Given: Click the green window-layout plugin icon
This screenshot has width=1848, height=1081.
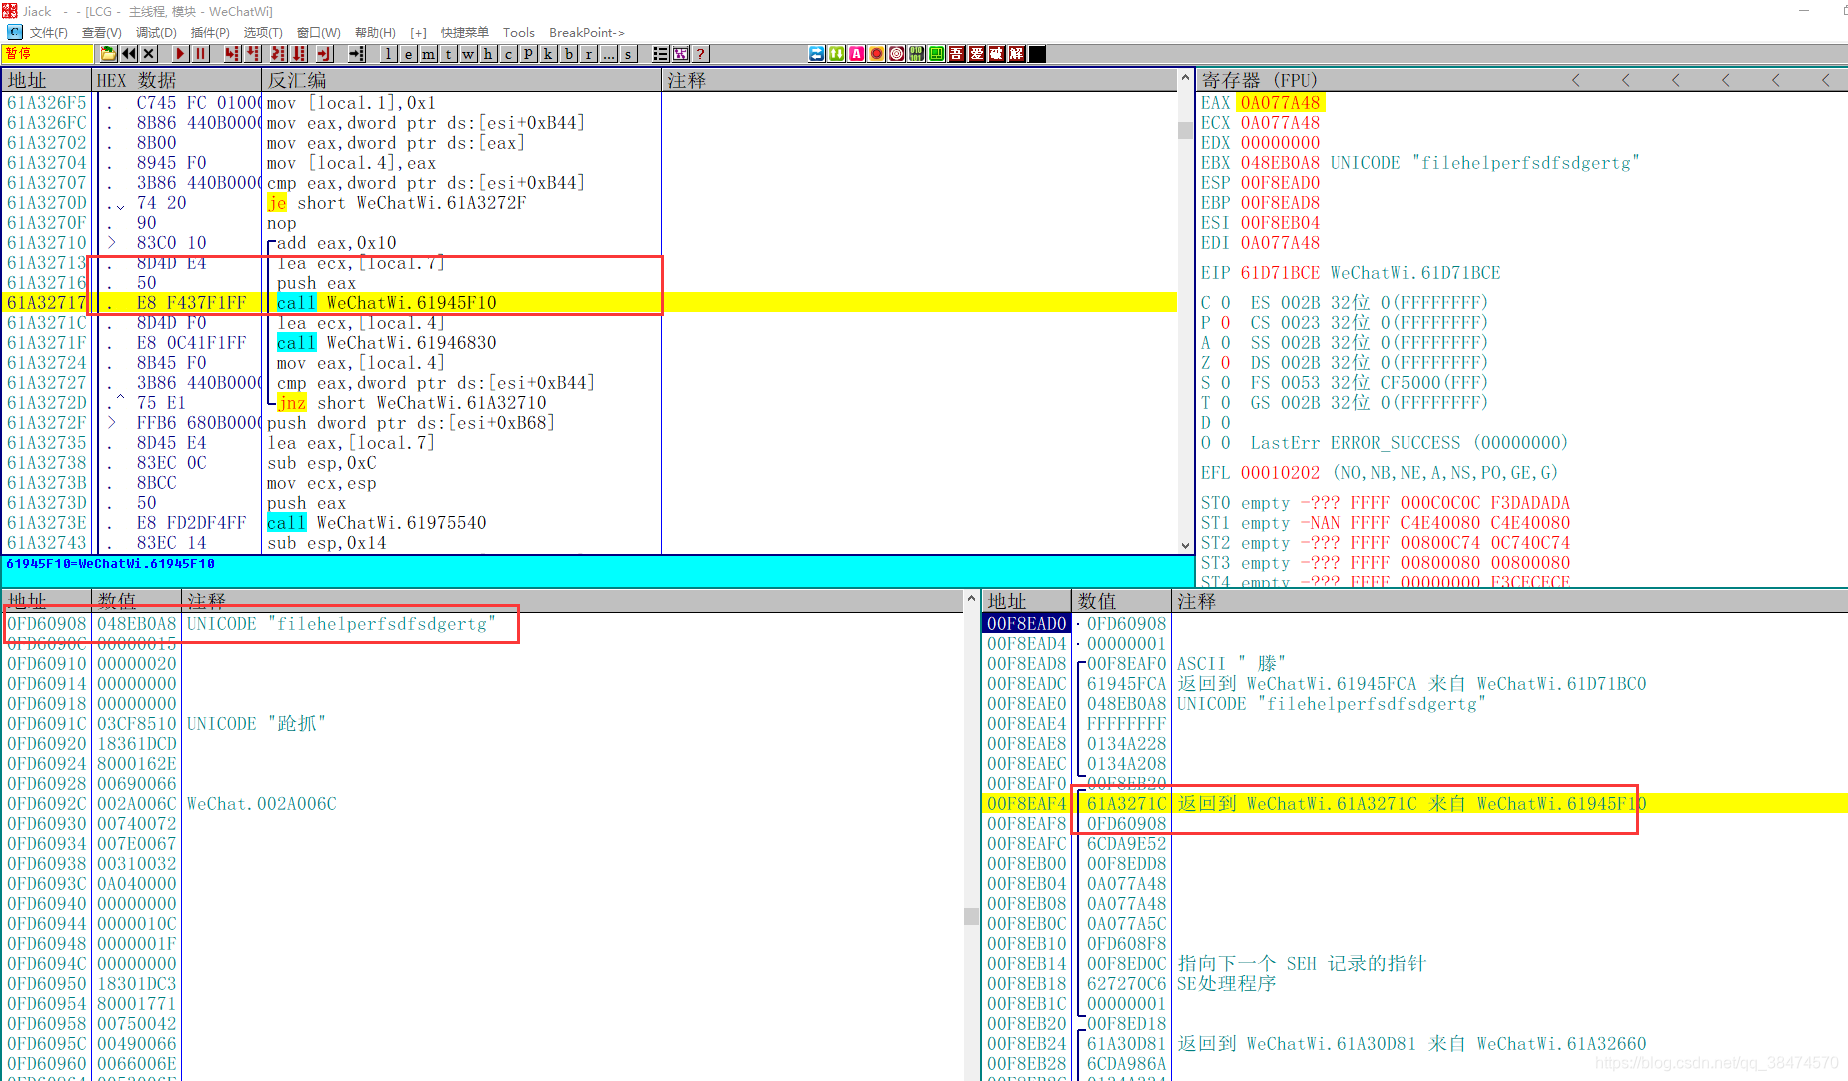Looking at the screenshot, I should click(937, 54).
